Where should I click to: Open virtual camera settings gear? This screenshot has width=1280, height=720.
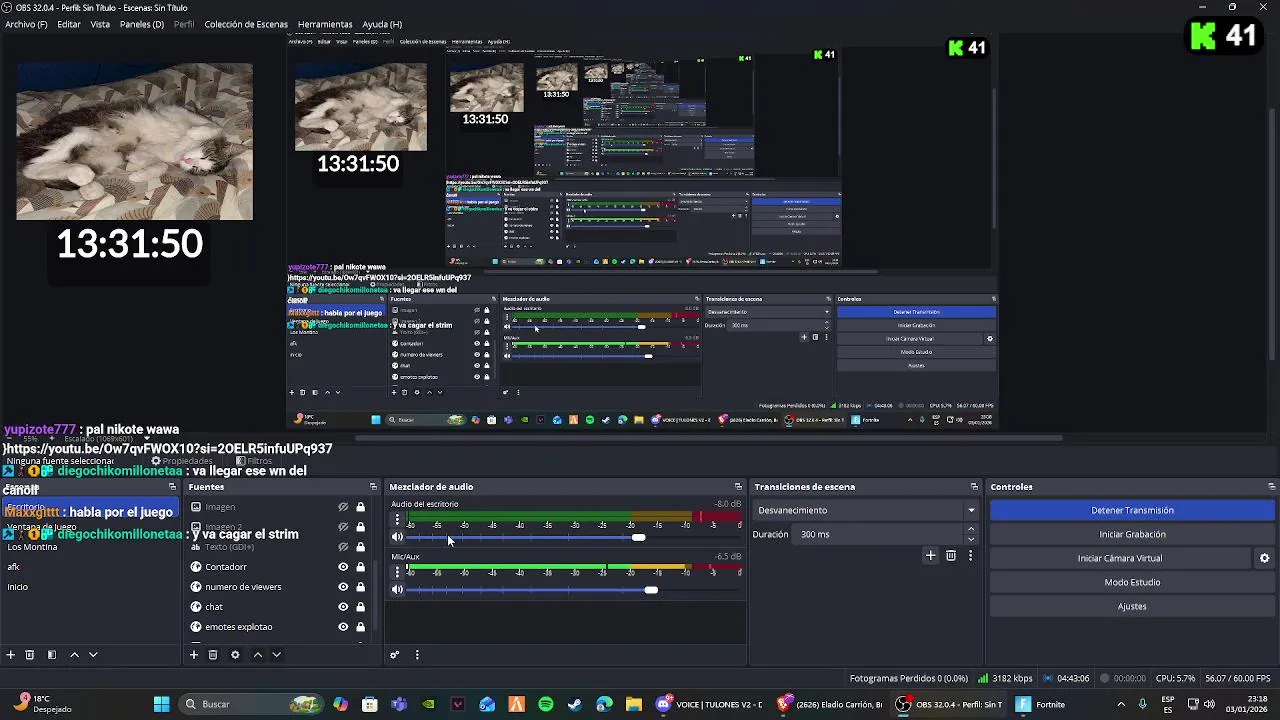coord(1264,558)
